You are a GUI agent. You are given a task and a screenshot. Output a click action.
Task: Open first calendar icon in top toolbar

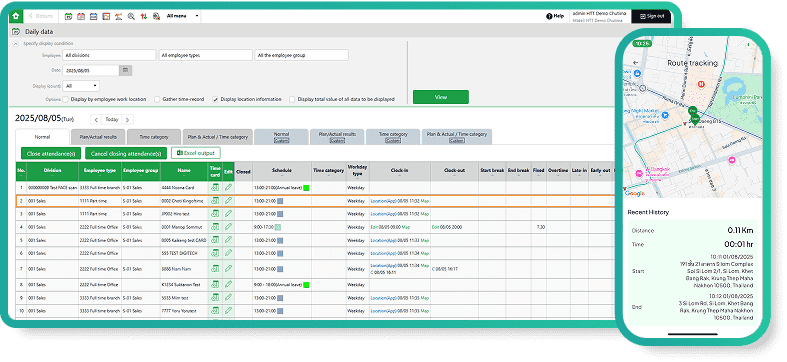pos(69,16)
